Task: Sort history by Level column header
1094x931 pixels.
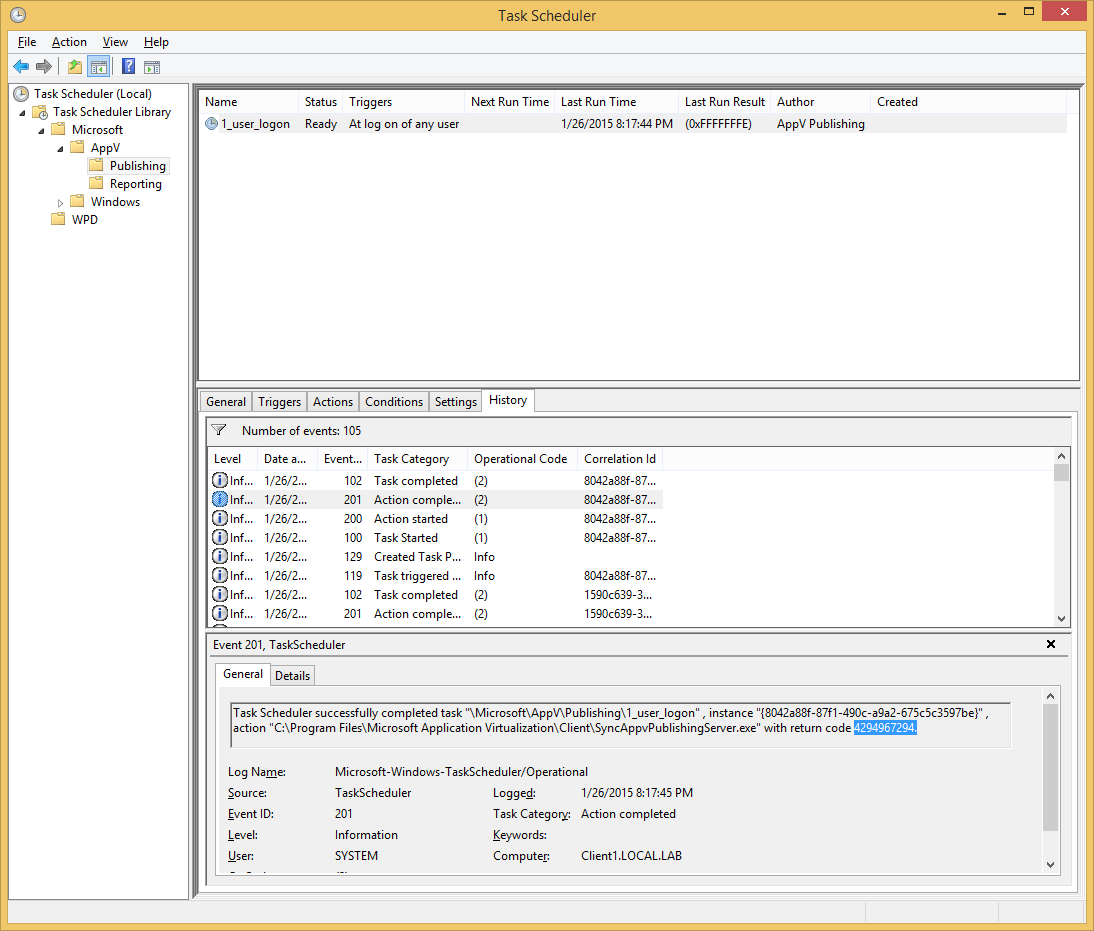Action: click(x=232, y=459)
